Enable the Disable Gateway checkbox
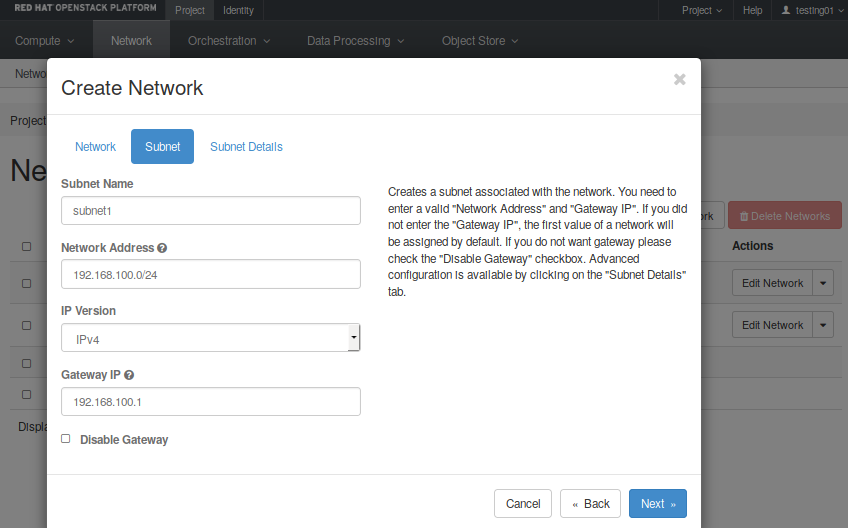The image size is (848, 528). 66,439
